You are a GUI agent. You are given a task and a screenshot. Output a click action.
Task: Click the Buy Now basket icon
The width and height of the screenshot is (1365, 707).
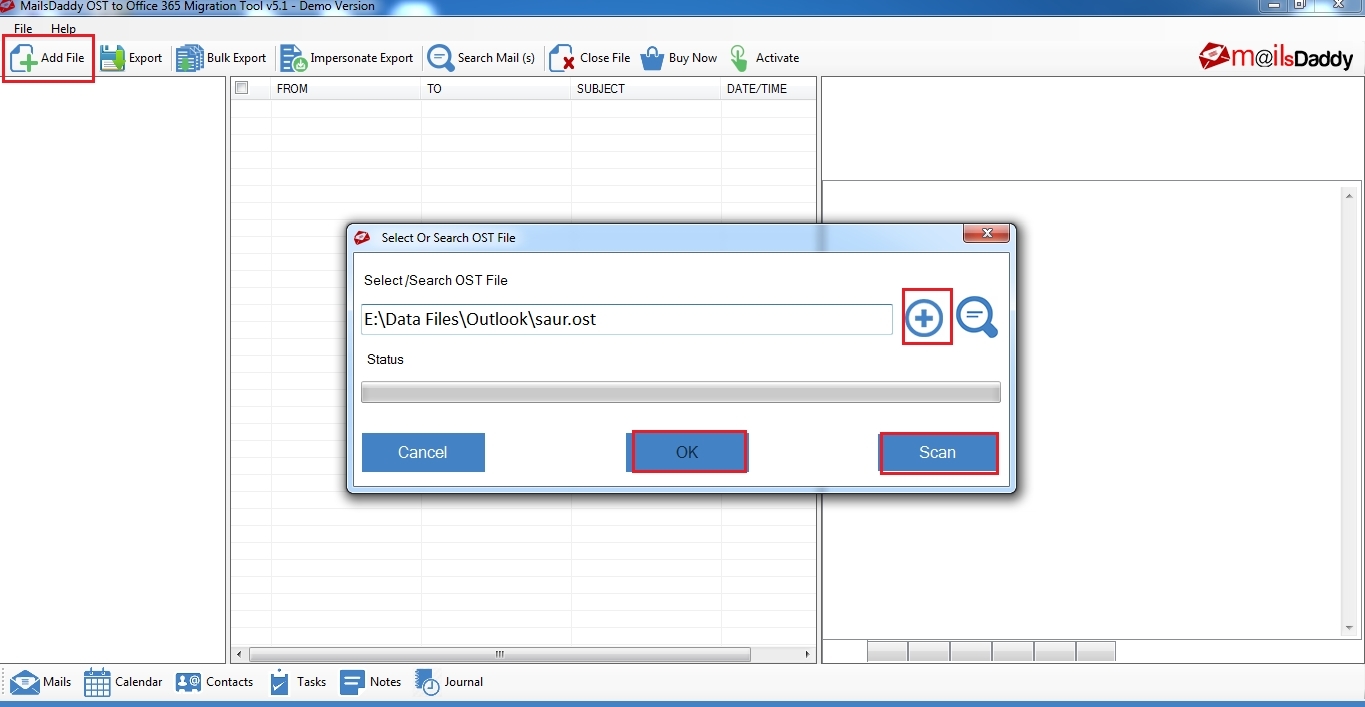click(x=652, y=58)
